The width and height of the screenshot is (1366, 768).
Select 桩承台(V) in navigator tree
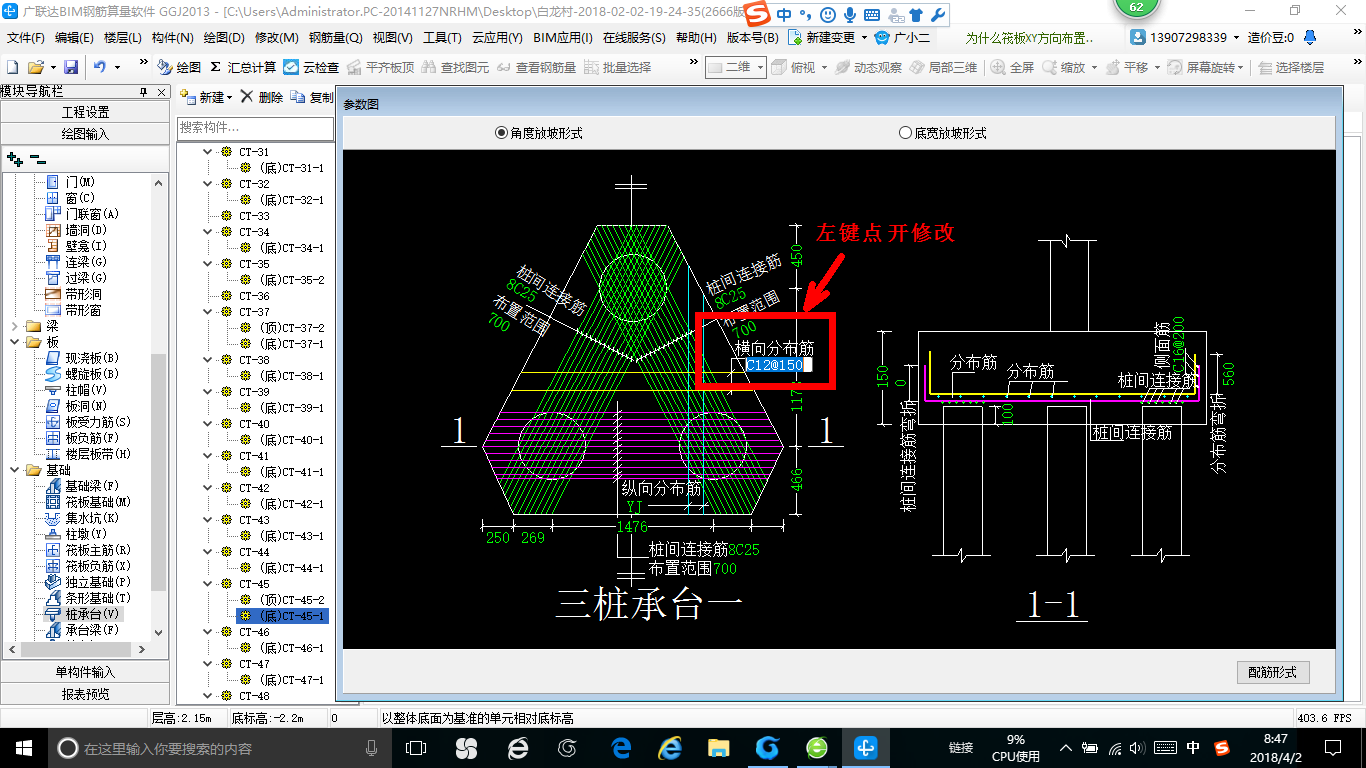tap(93, 614)
